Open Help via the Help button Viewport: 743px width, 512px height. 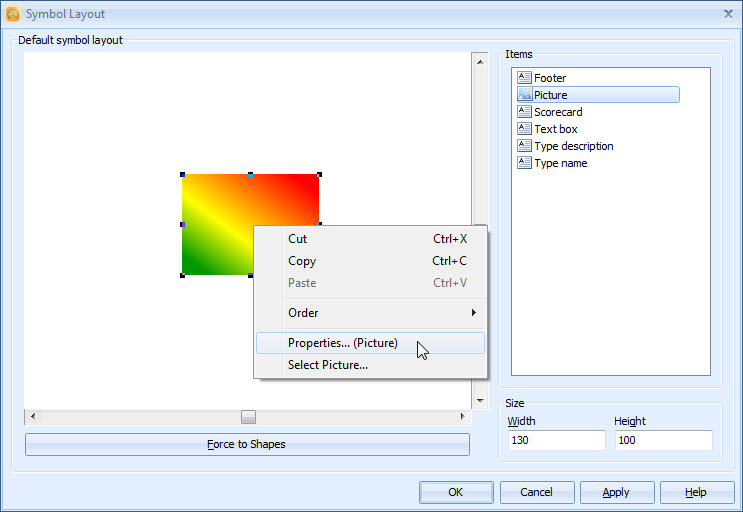click(x=696, y=492)
